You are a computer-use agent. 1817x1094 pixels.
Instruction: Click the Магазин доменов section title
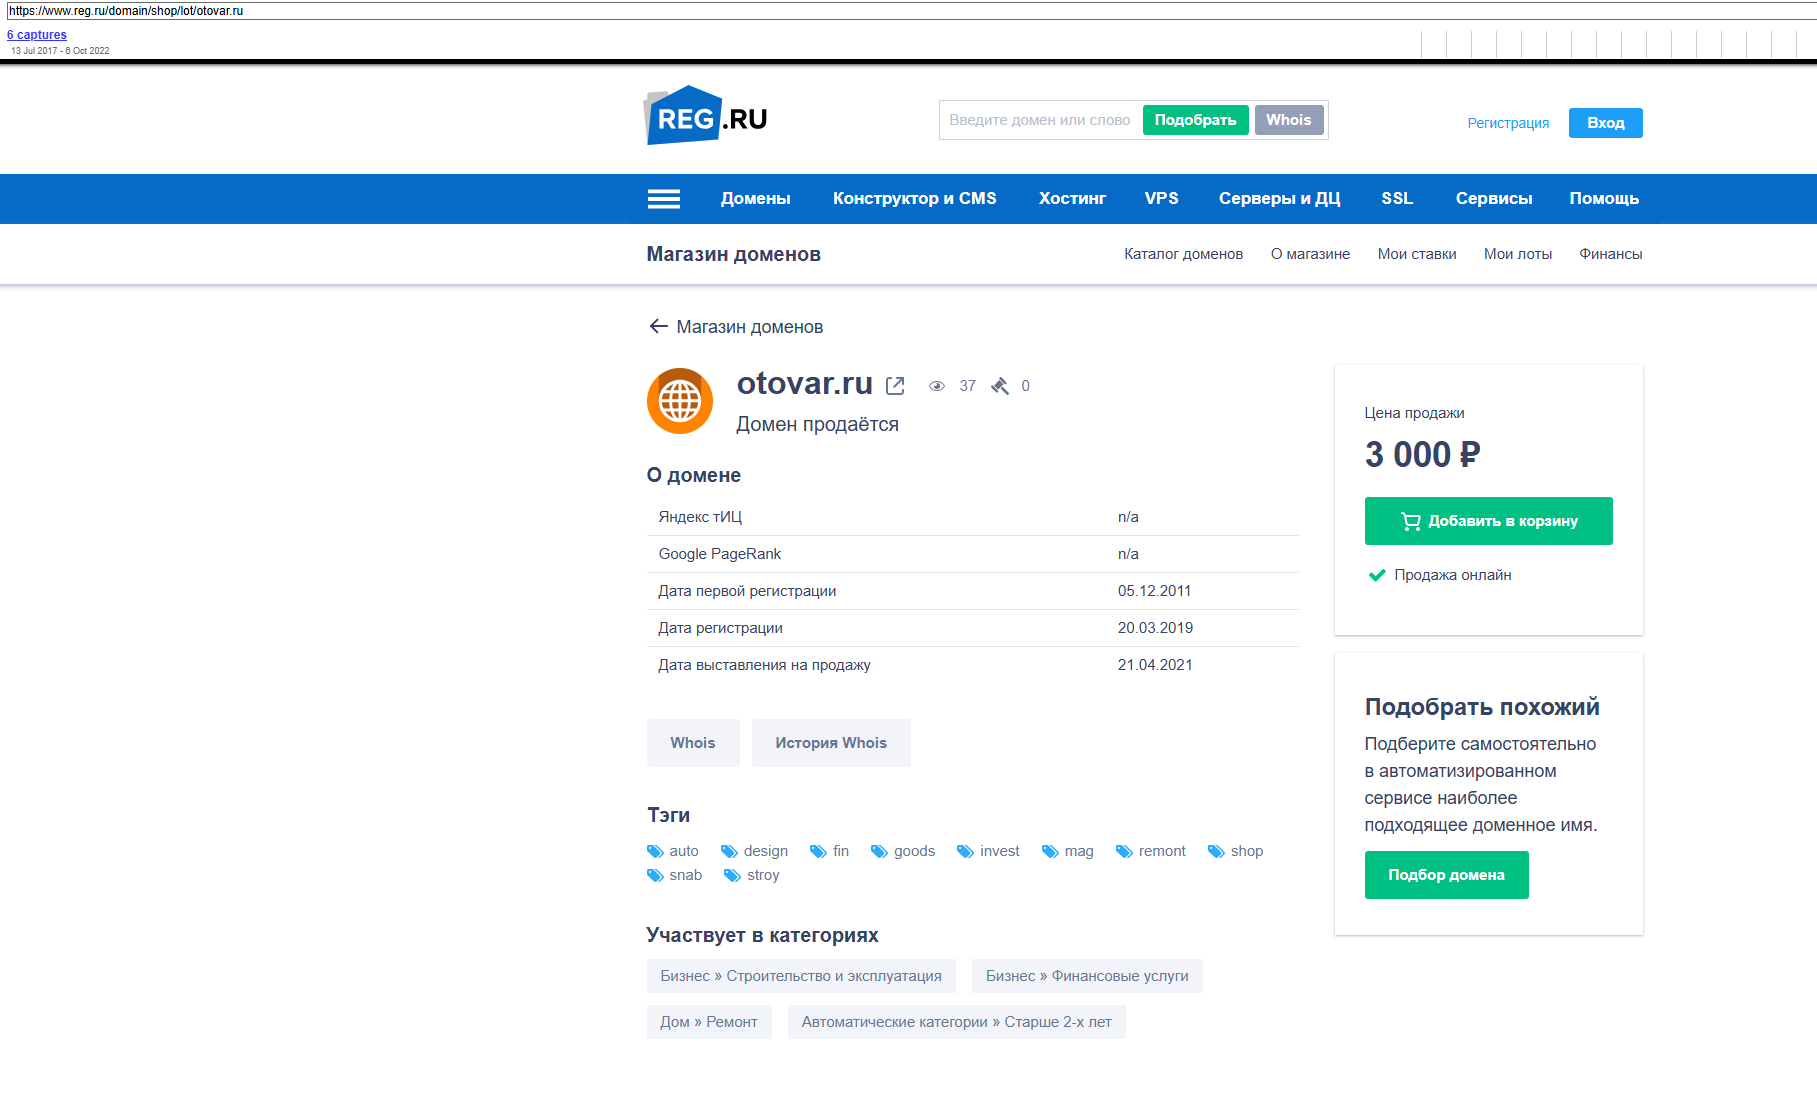pyautogui.click(x=734, y=254)
